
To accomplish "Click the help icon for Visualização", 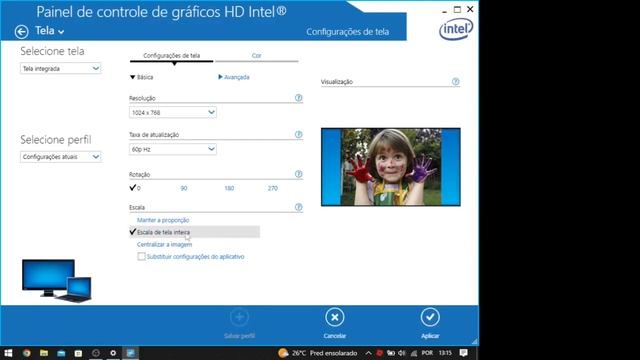I will click(x=456, y=82).
